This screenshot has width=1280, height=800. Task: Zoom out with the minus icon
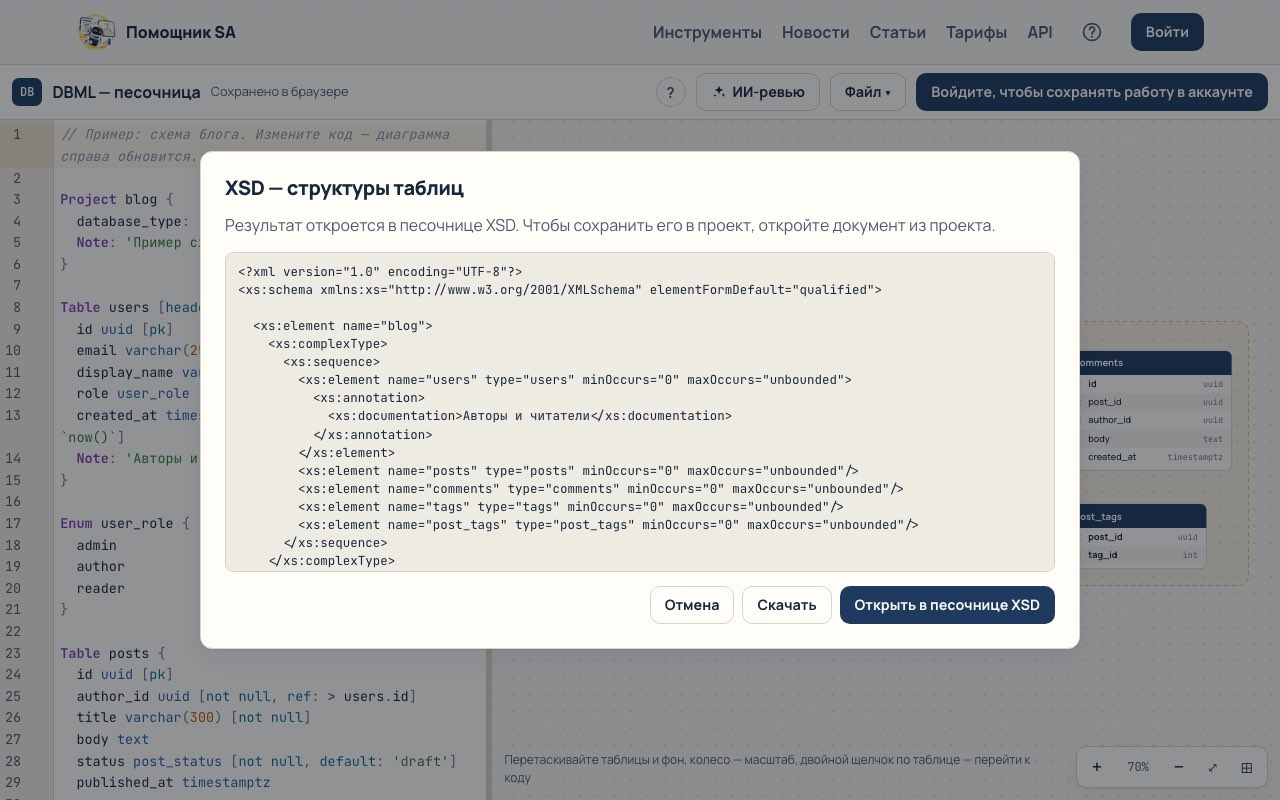coord(1179,767)
